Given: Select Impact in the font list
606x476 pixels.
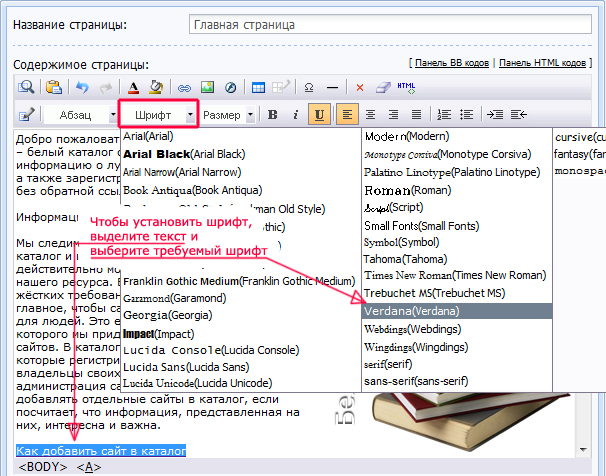Looking at the screenshot, I should (158, 334).
